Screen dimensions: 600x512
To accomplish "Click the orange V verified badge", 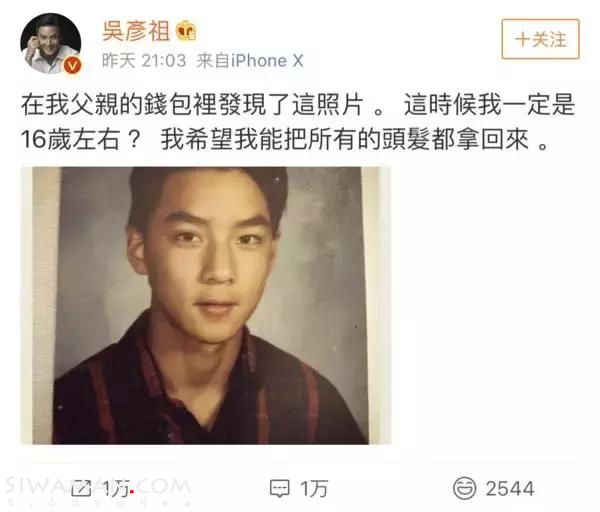I will click(72, 65).
